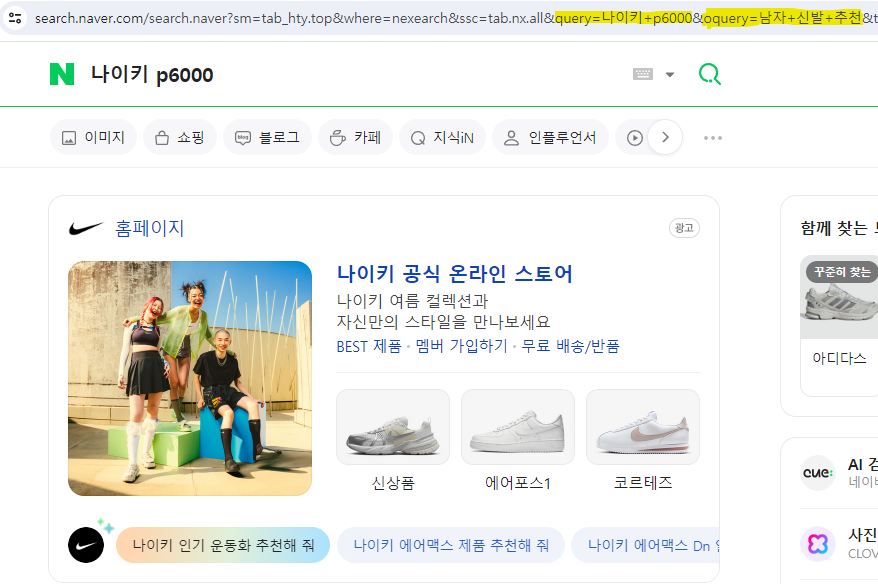Image resolution: width=878 pixels, height=584 pixels.
Task: Open 나이키 공식 온라인 스토어 link
Action: [454, 274]
